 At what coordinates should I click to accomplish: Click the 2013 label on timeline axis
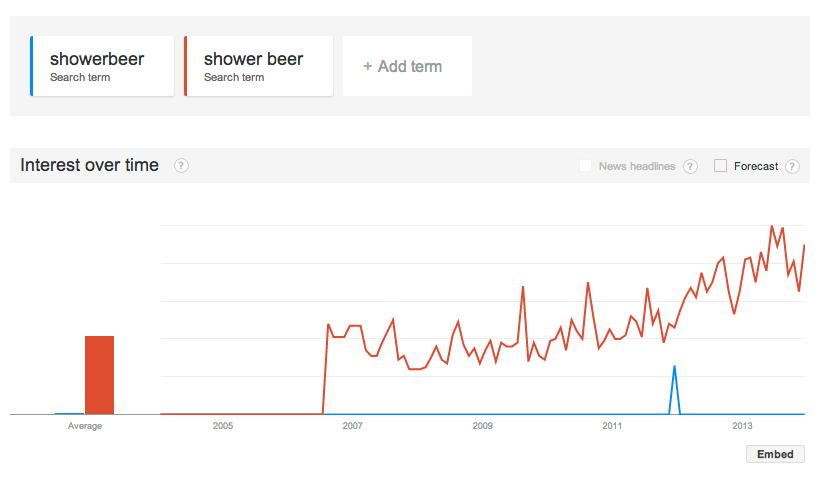pos(742,426)
